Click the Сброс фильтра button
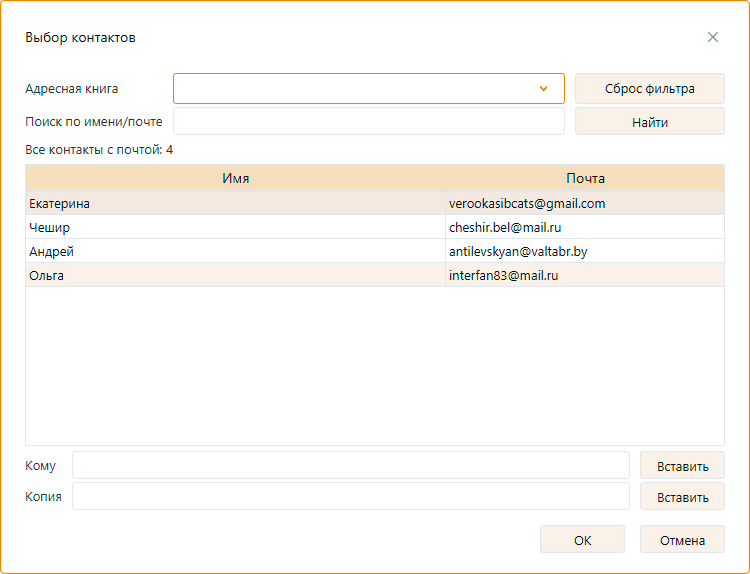 pyautogui.click(x=649, y=88)
